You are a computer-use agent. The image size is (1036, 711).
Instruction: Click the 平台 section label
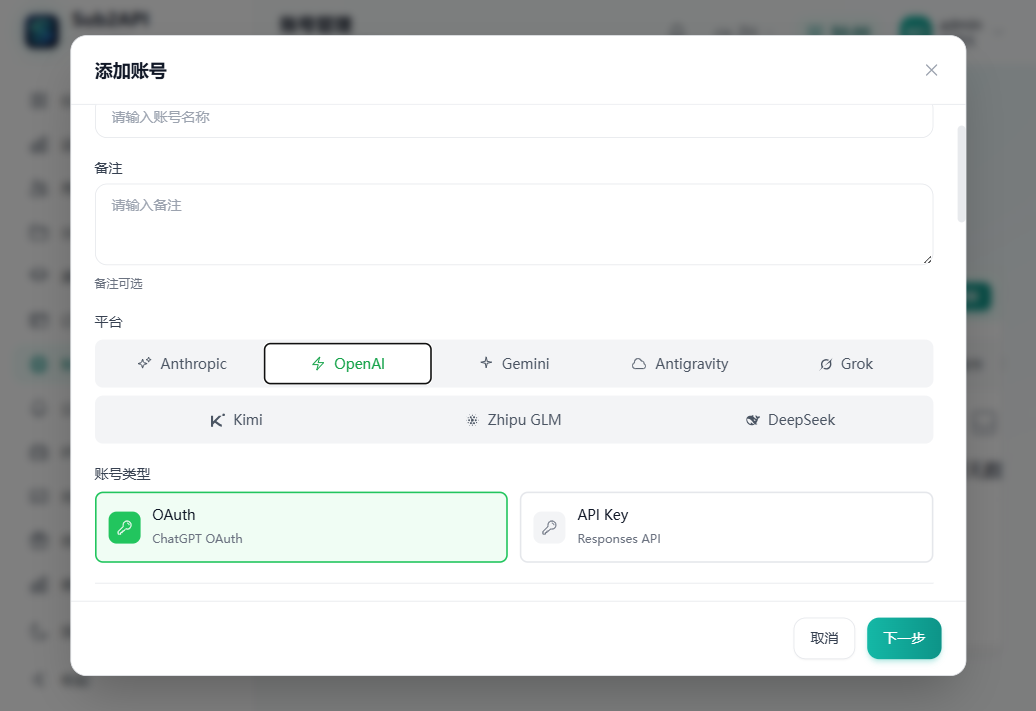(x=108, y=322)
